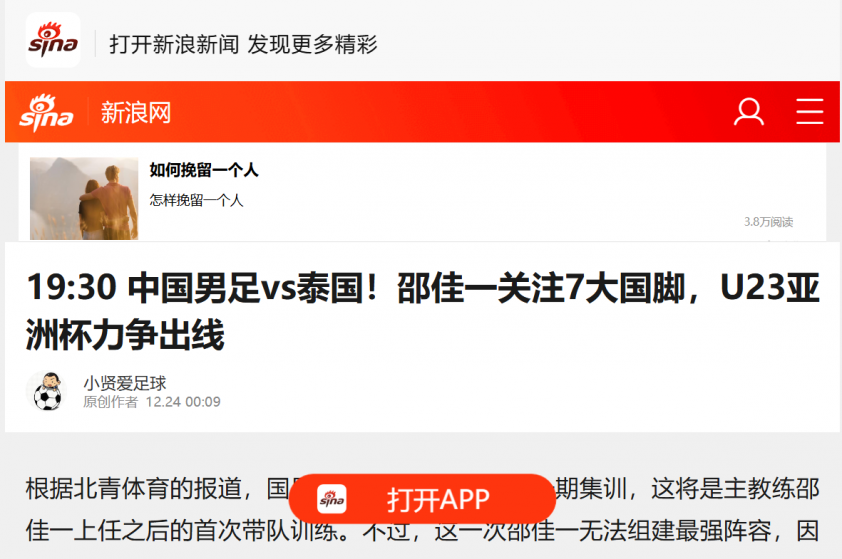The height and width of the screenshot is (559, 842).
Task: Click the 原创作者 label
Action: click(x=110, y=402)
